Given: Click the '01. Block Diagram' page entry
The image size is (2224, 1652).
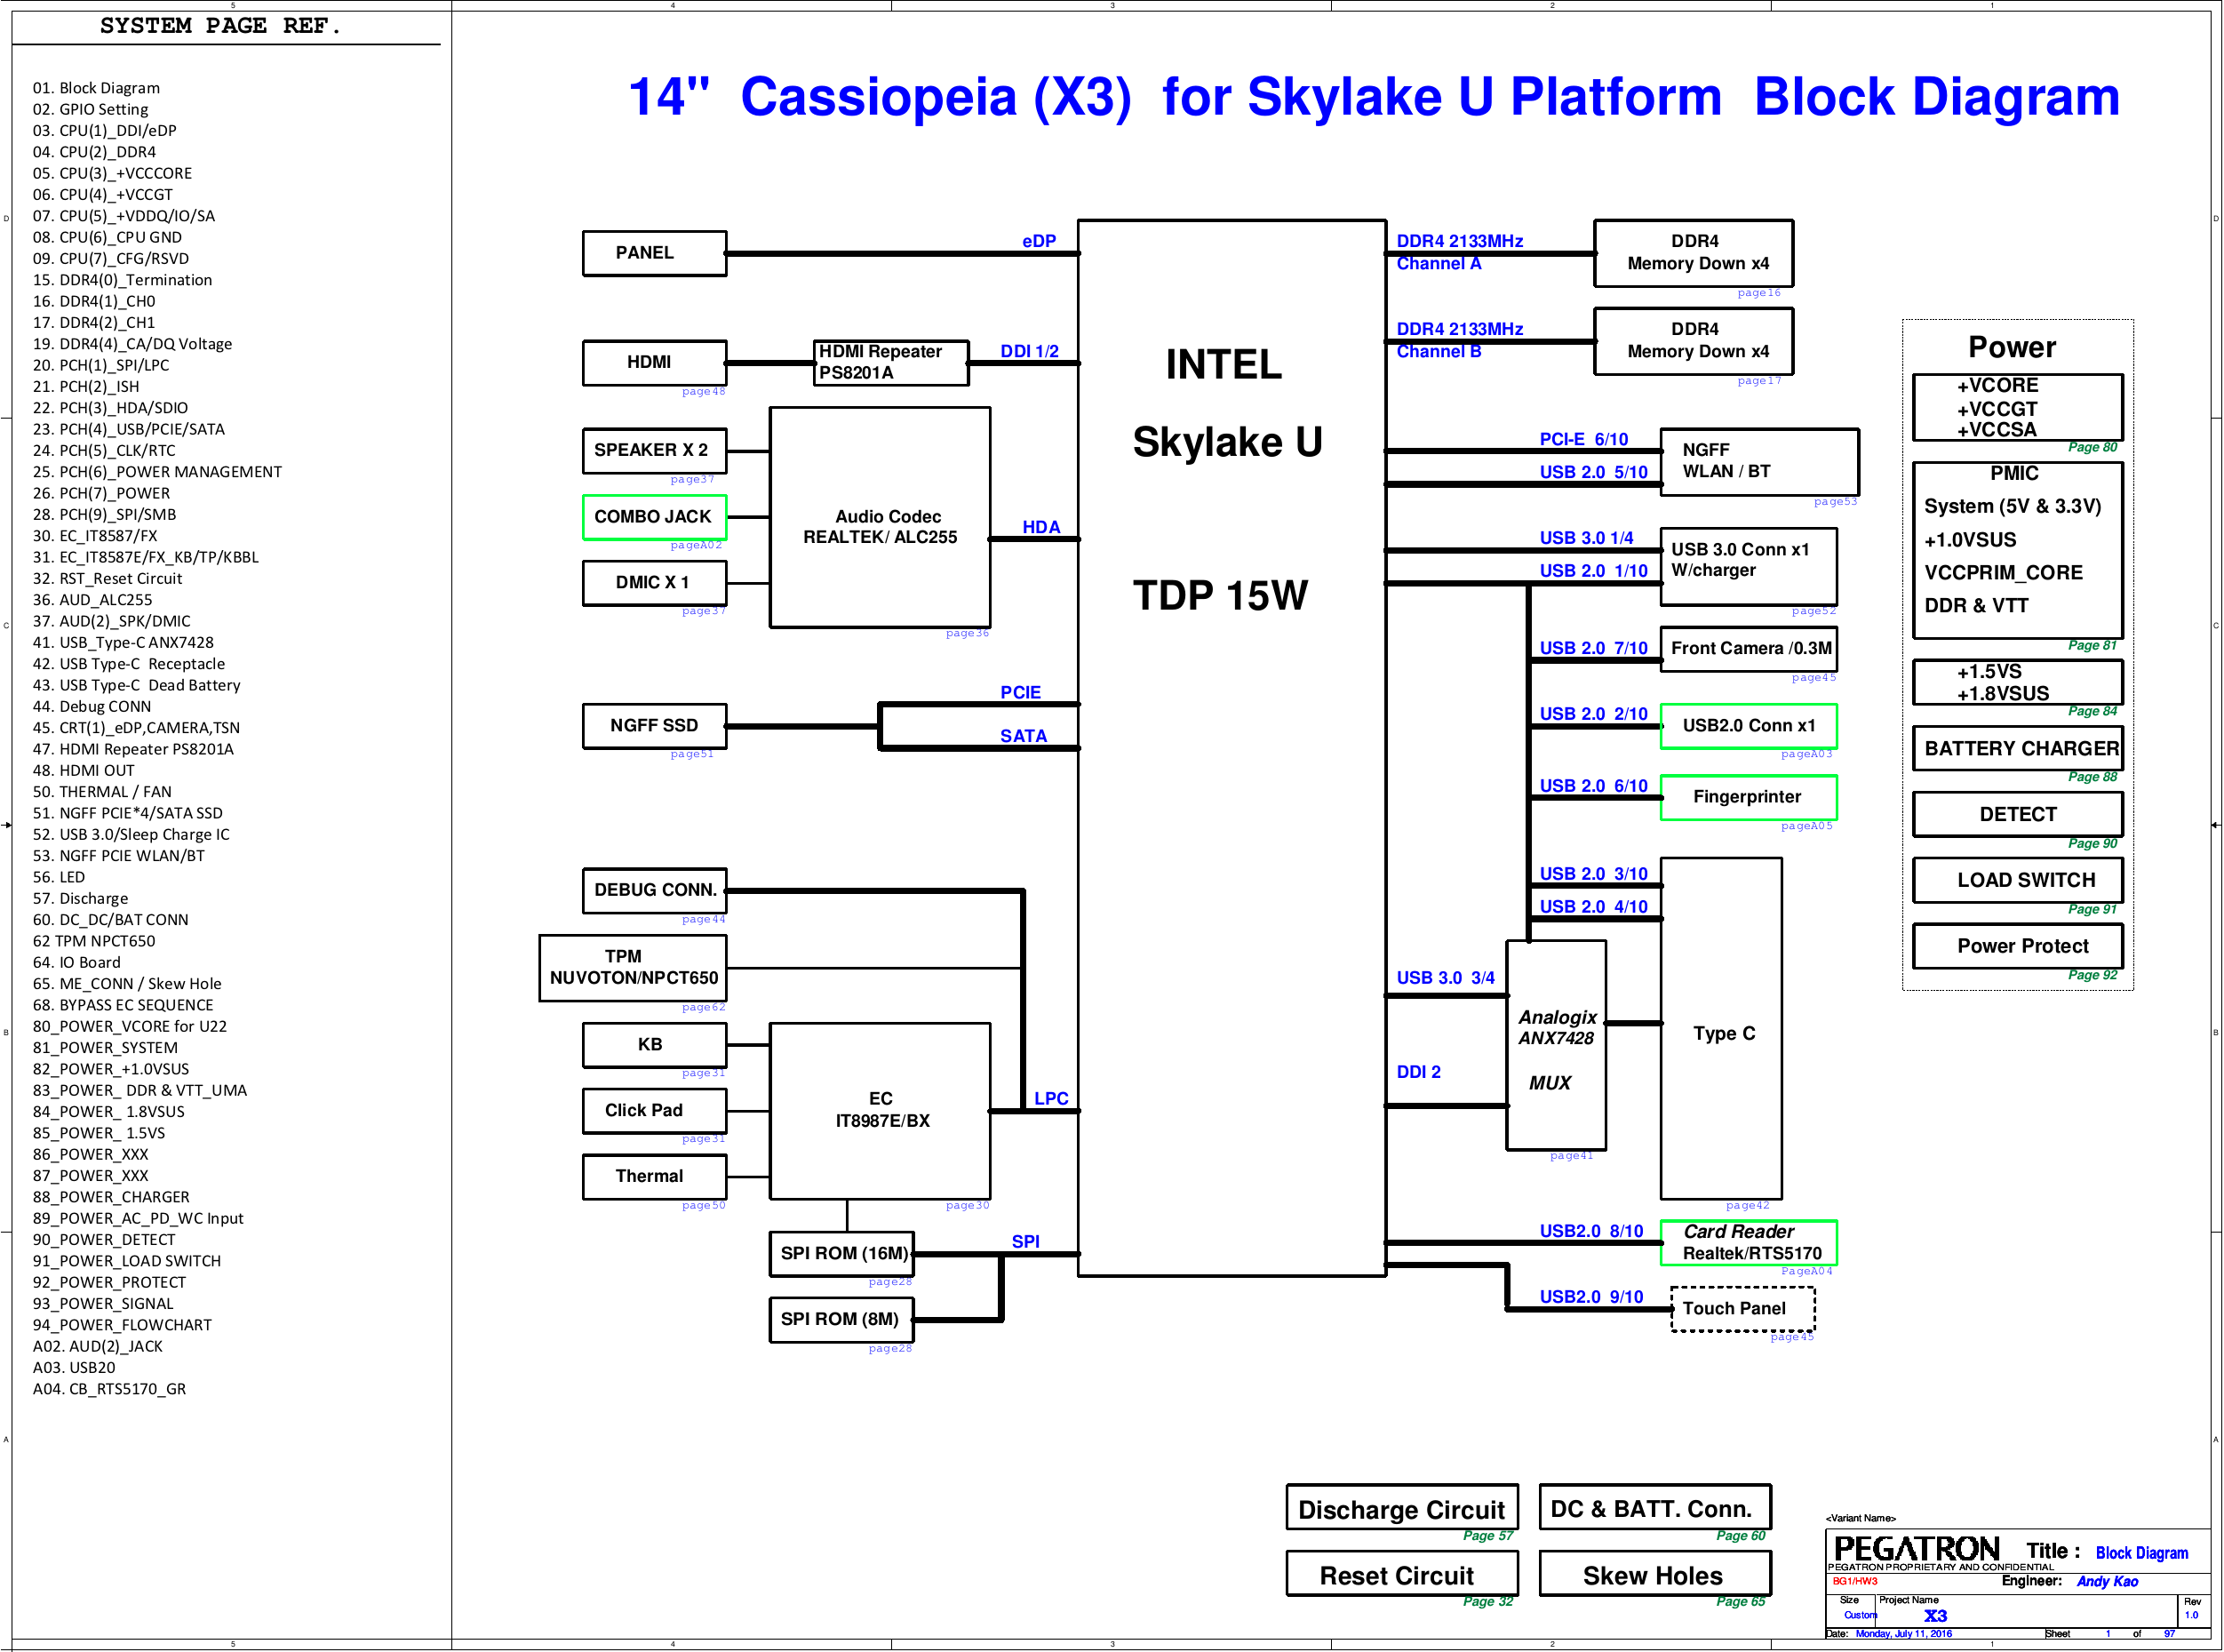Looking at the screenshot, I should pyautogui.click(x=96, y=88).
